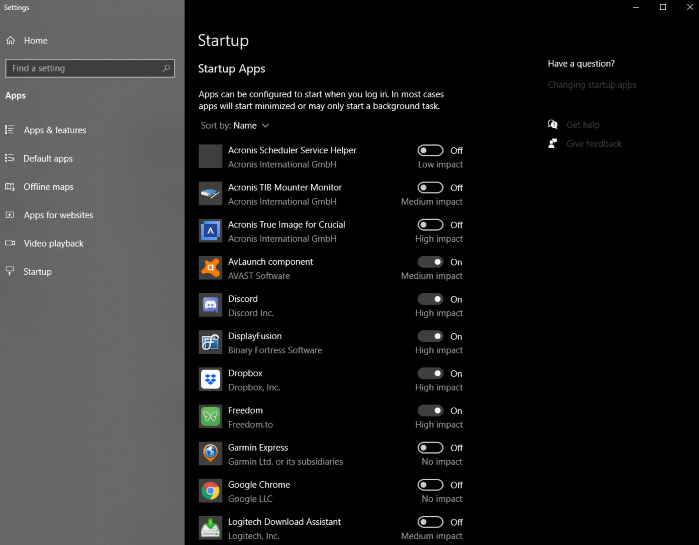Viewport: 699px width, 545px height.
Task: Click the Startup sidebar icon
Action: pyautogui.click(x=10, y=271)
